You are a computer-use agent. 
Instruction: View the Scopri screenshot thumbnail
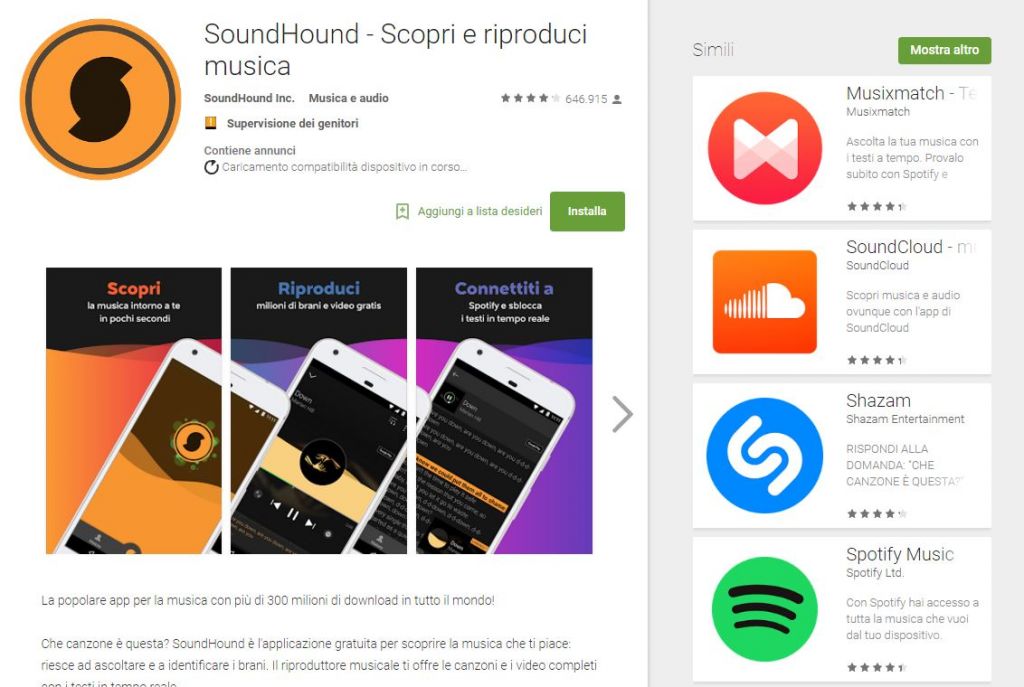133,411
